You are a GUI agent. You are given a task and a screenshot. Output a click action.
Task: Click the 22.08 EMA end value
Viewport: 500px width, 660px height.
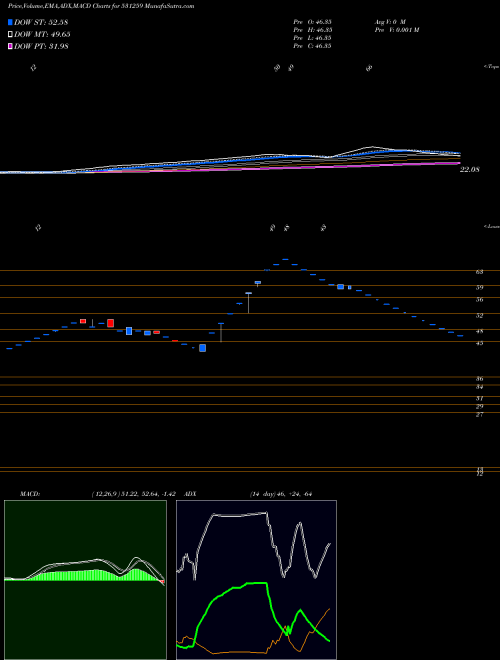(470, 170)
